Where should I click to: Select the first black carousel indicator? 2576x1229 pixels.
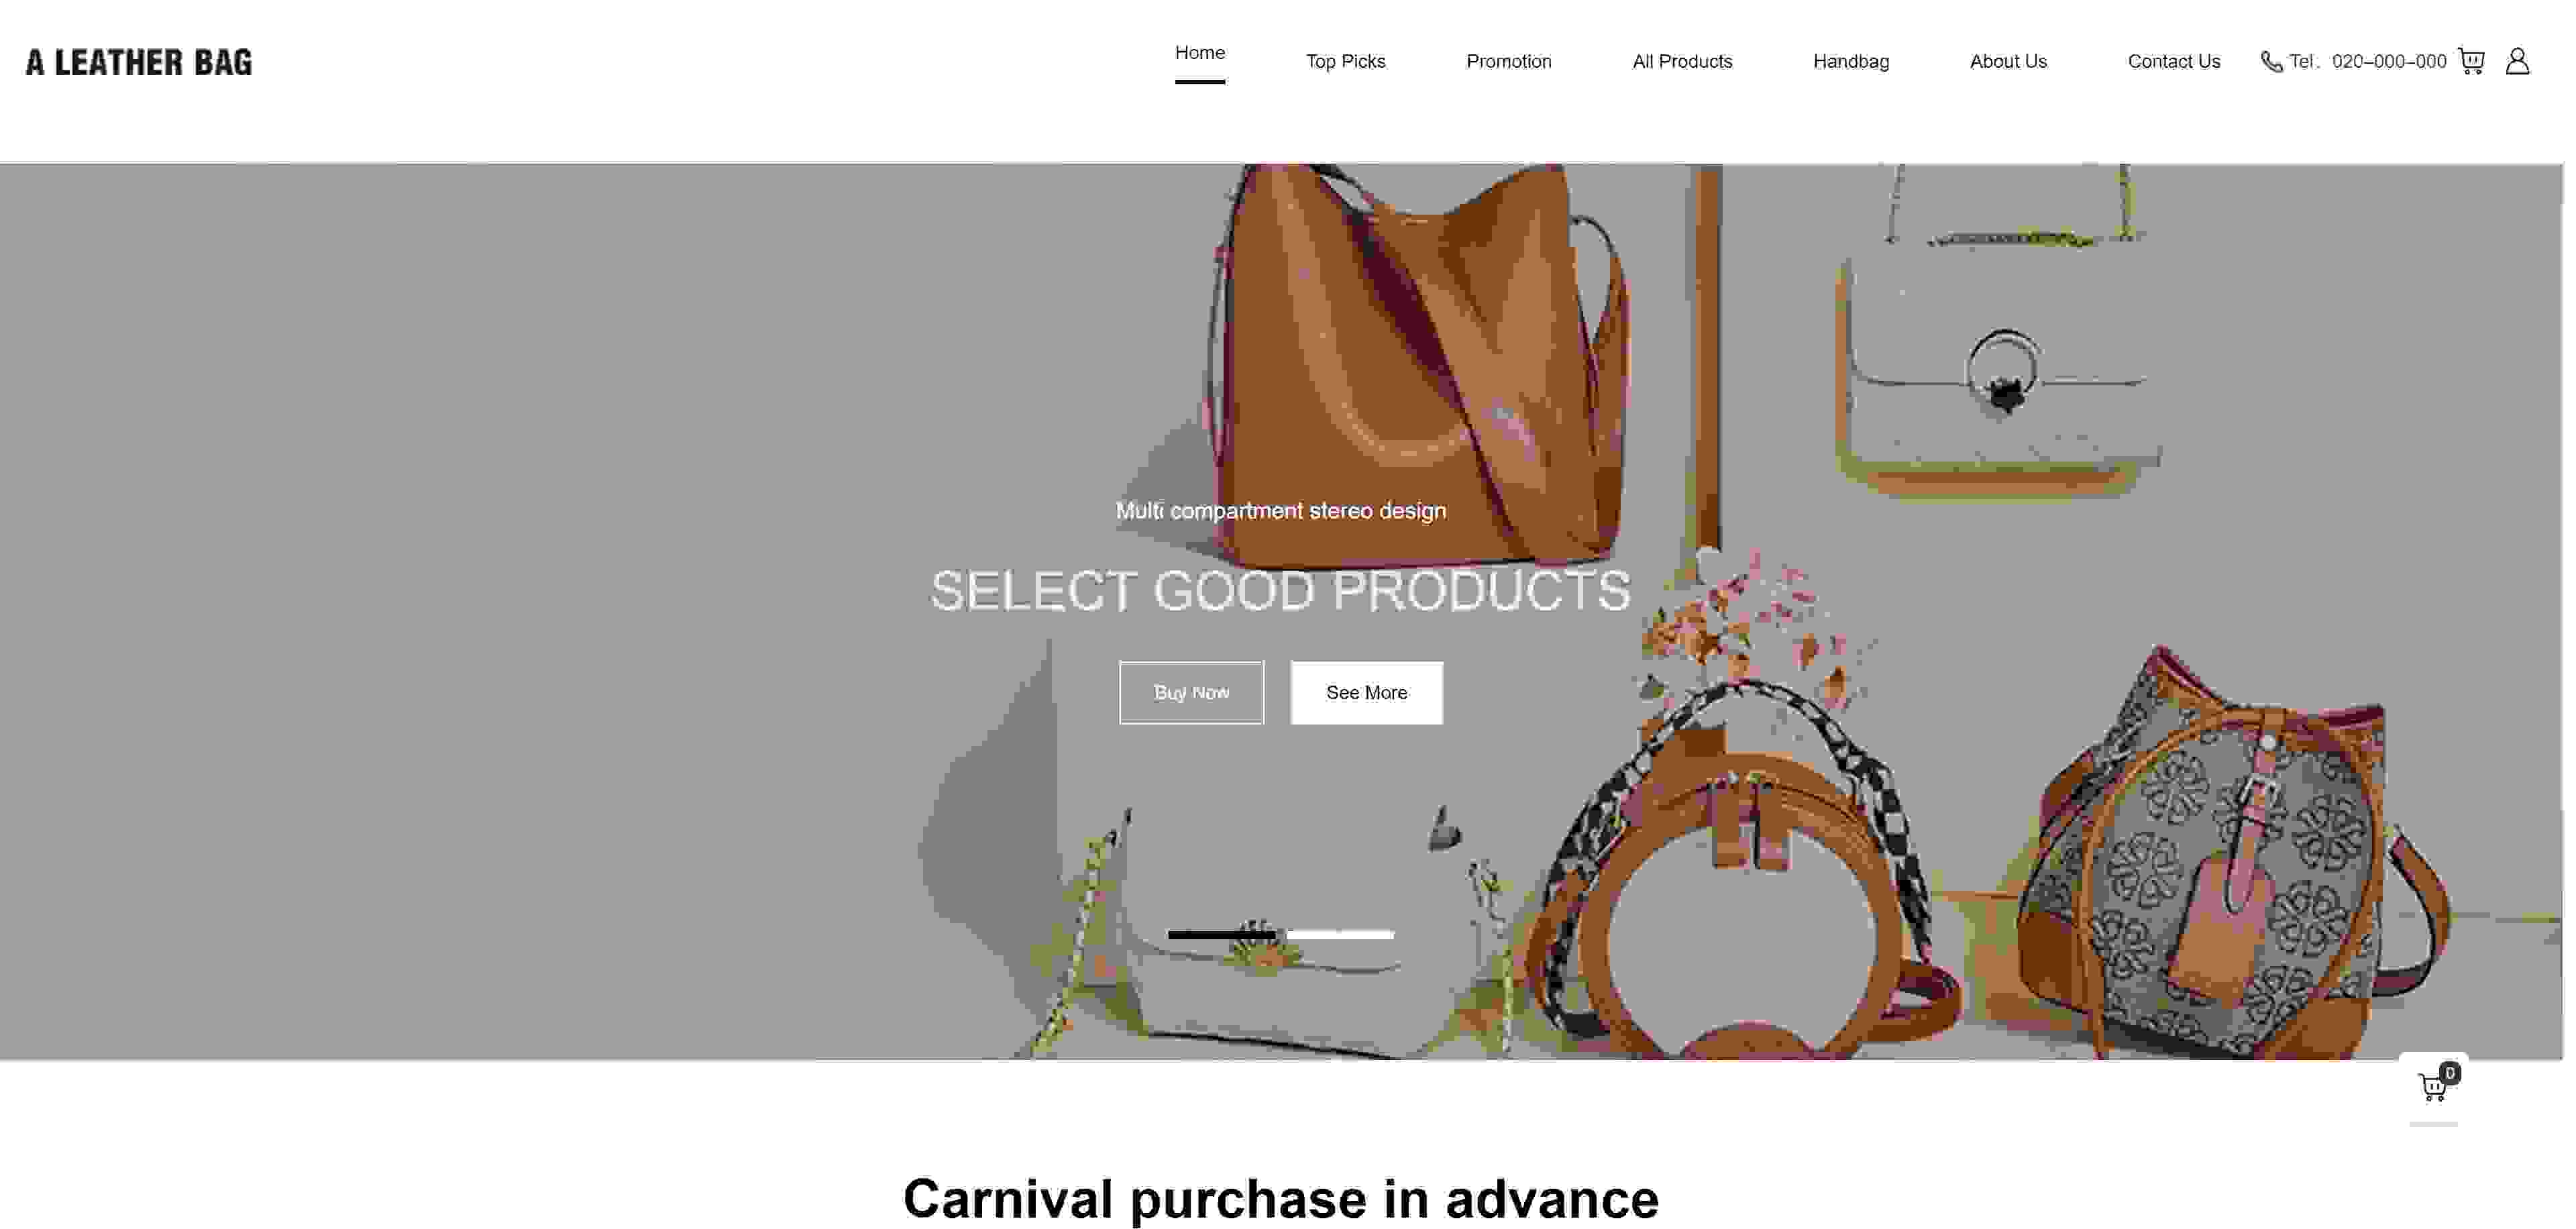[x=1221, y=934]
